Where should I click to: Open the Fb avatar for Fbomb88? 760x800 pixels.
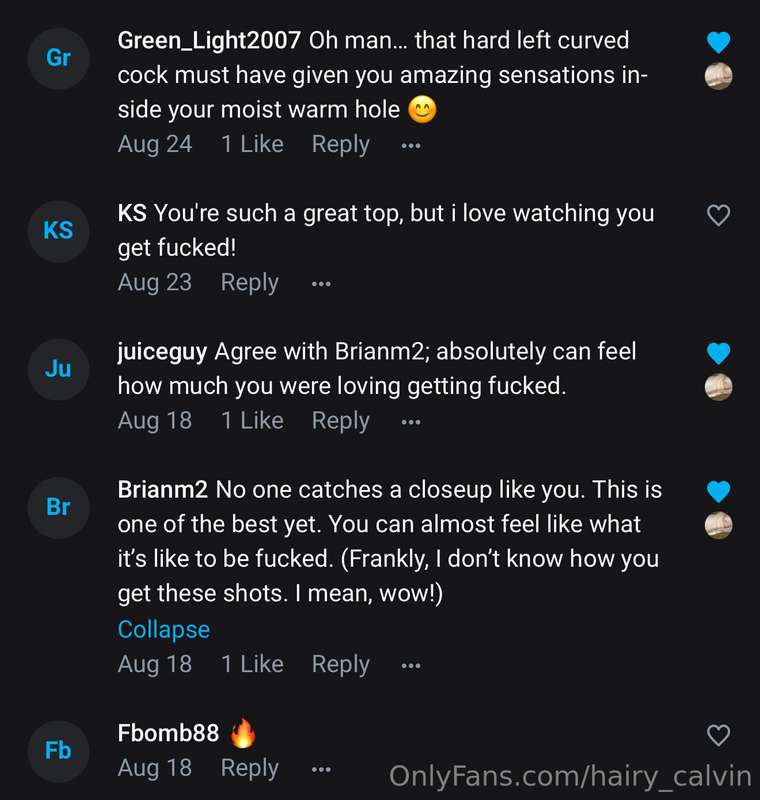59,751
